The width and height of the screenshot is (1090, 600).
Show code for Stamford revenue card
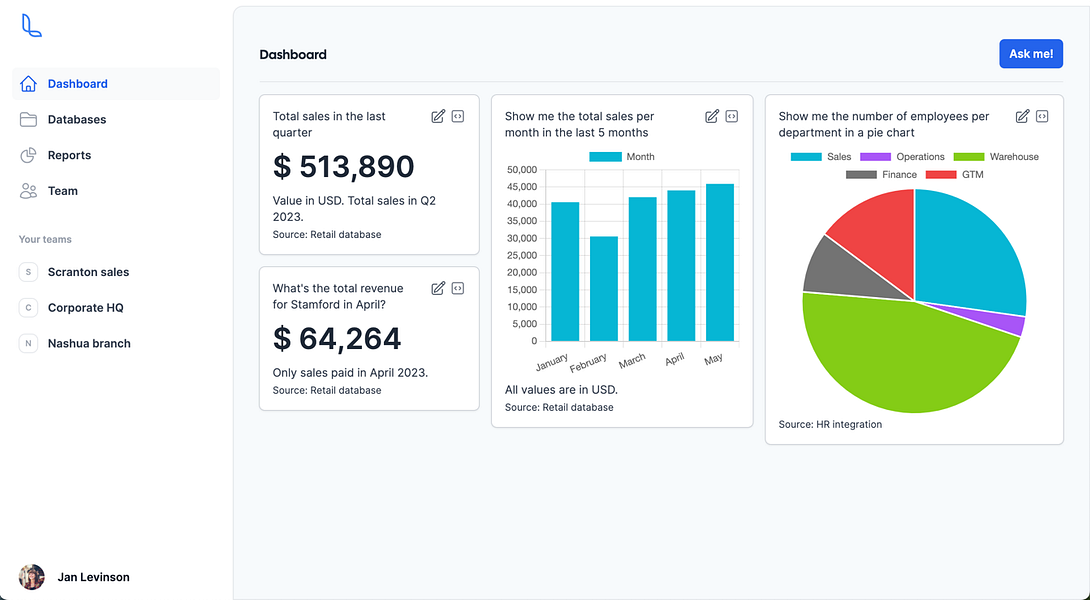click(x=457, y=288)
